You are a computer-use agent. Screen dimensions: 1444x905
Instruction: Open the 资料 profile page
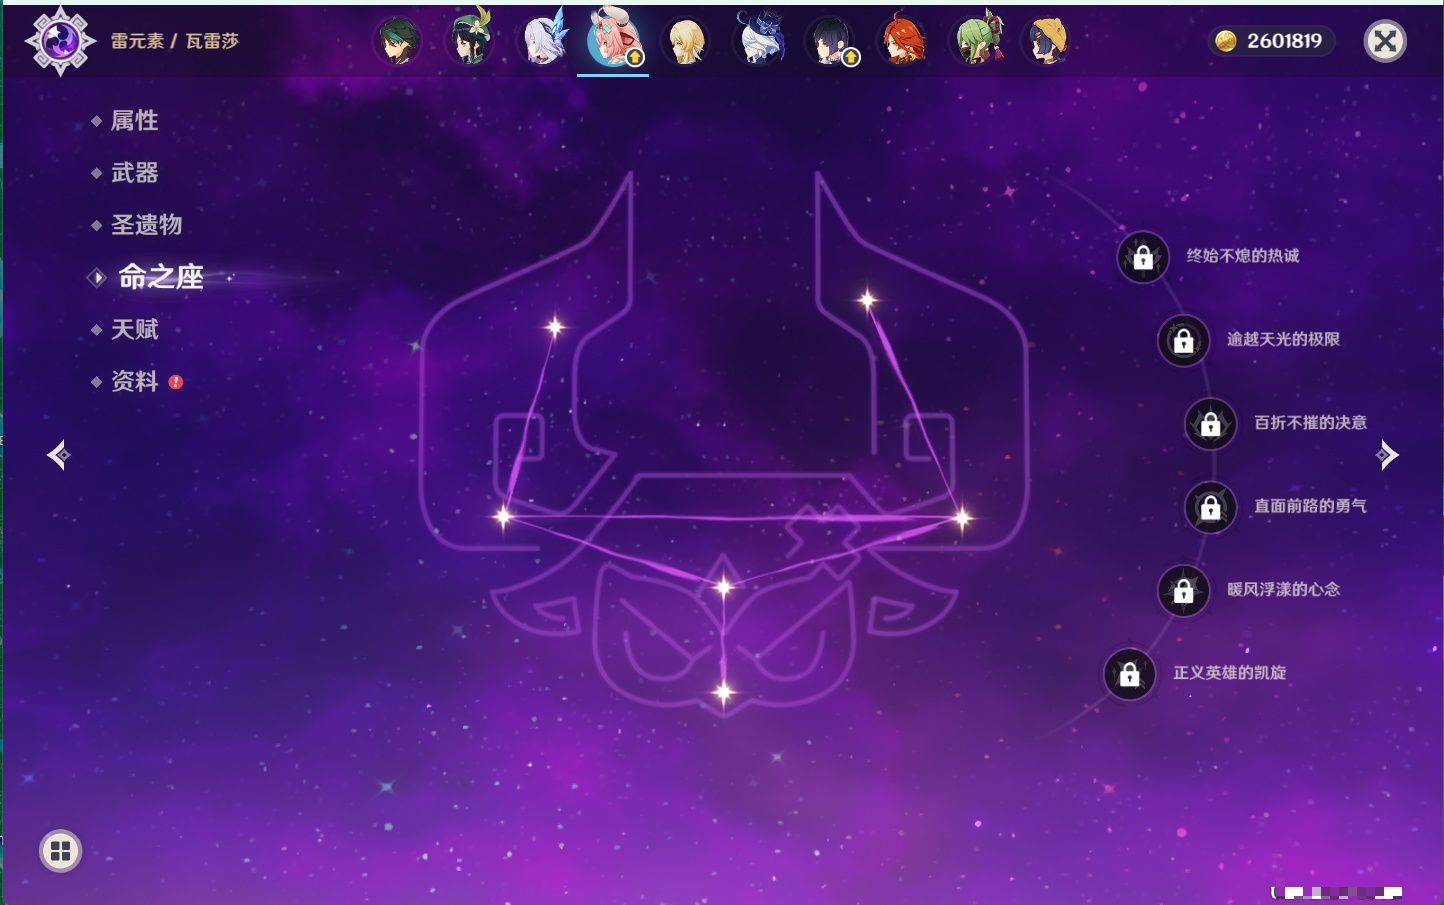click(134, 381)
